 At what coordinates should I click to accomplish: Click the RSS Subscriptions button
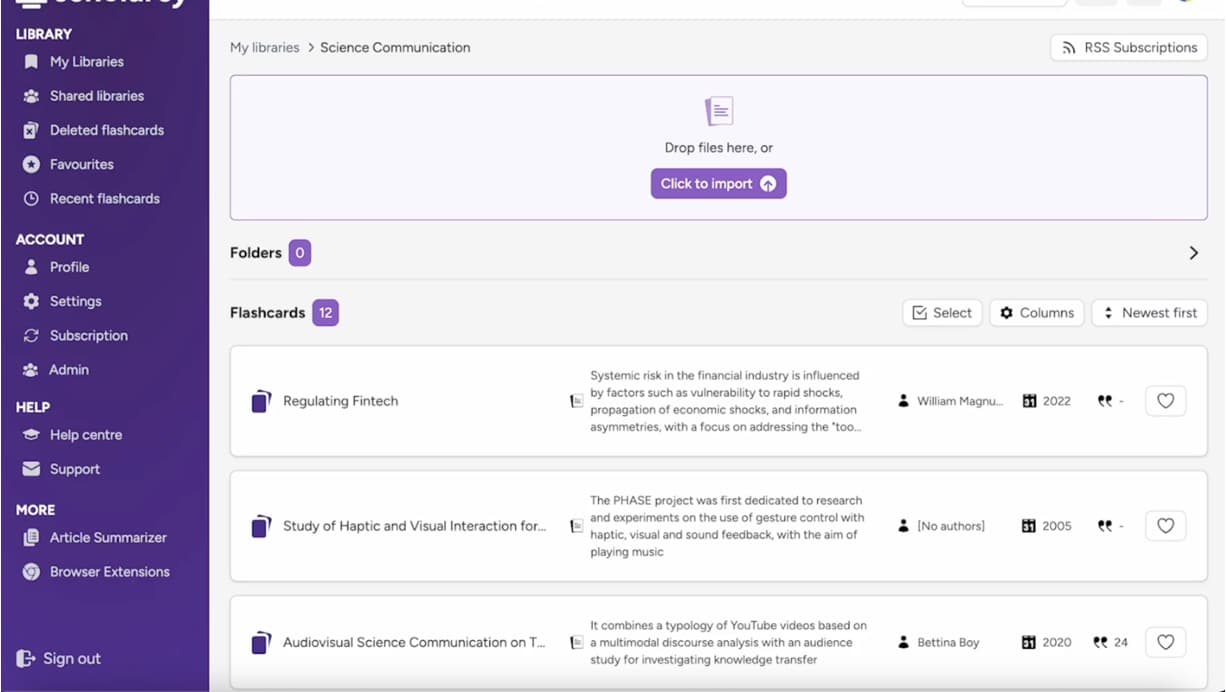(x=1129, y=47)
